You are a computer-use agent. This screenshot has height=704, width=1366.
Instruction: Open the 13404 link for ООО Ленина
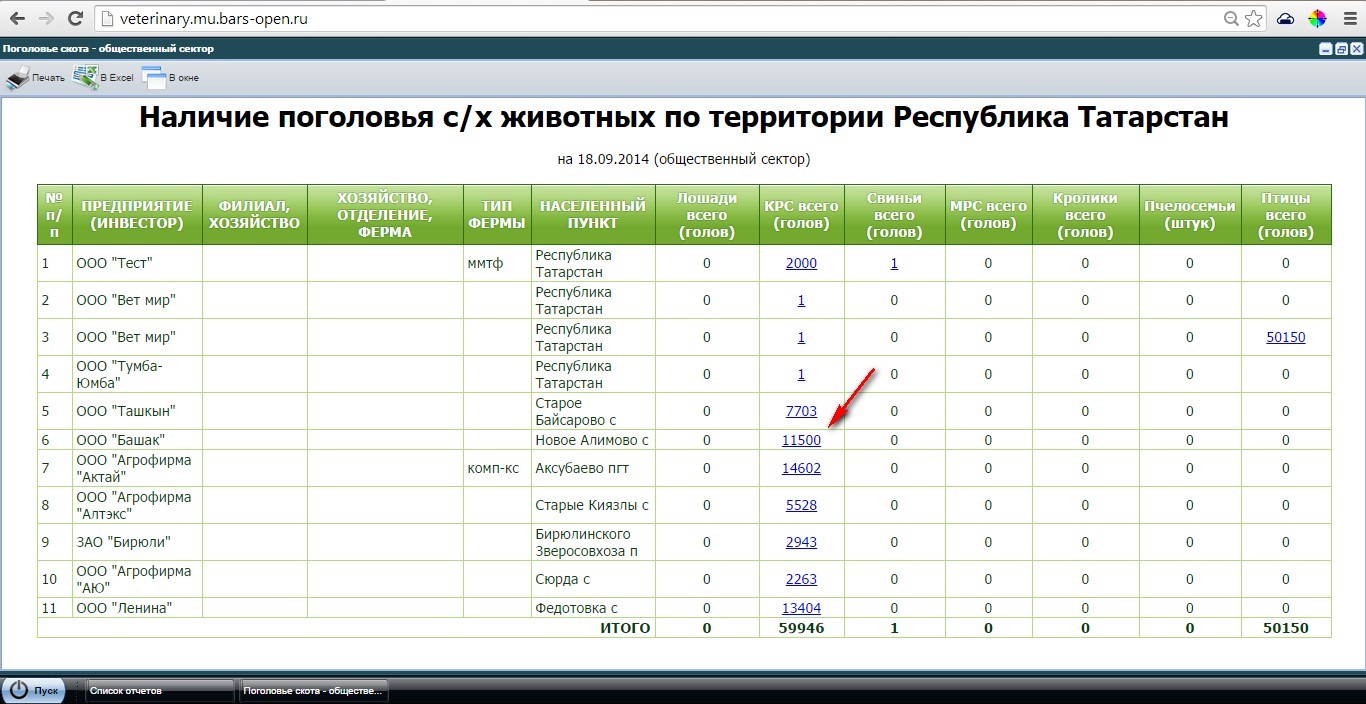click(x=801, y=608)
